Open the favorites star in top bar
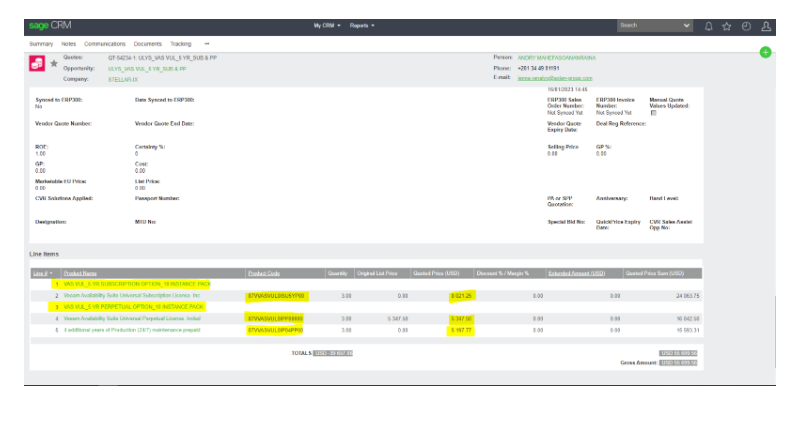 point(727,26)
